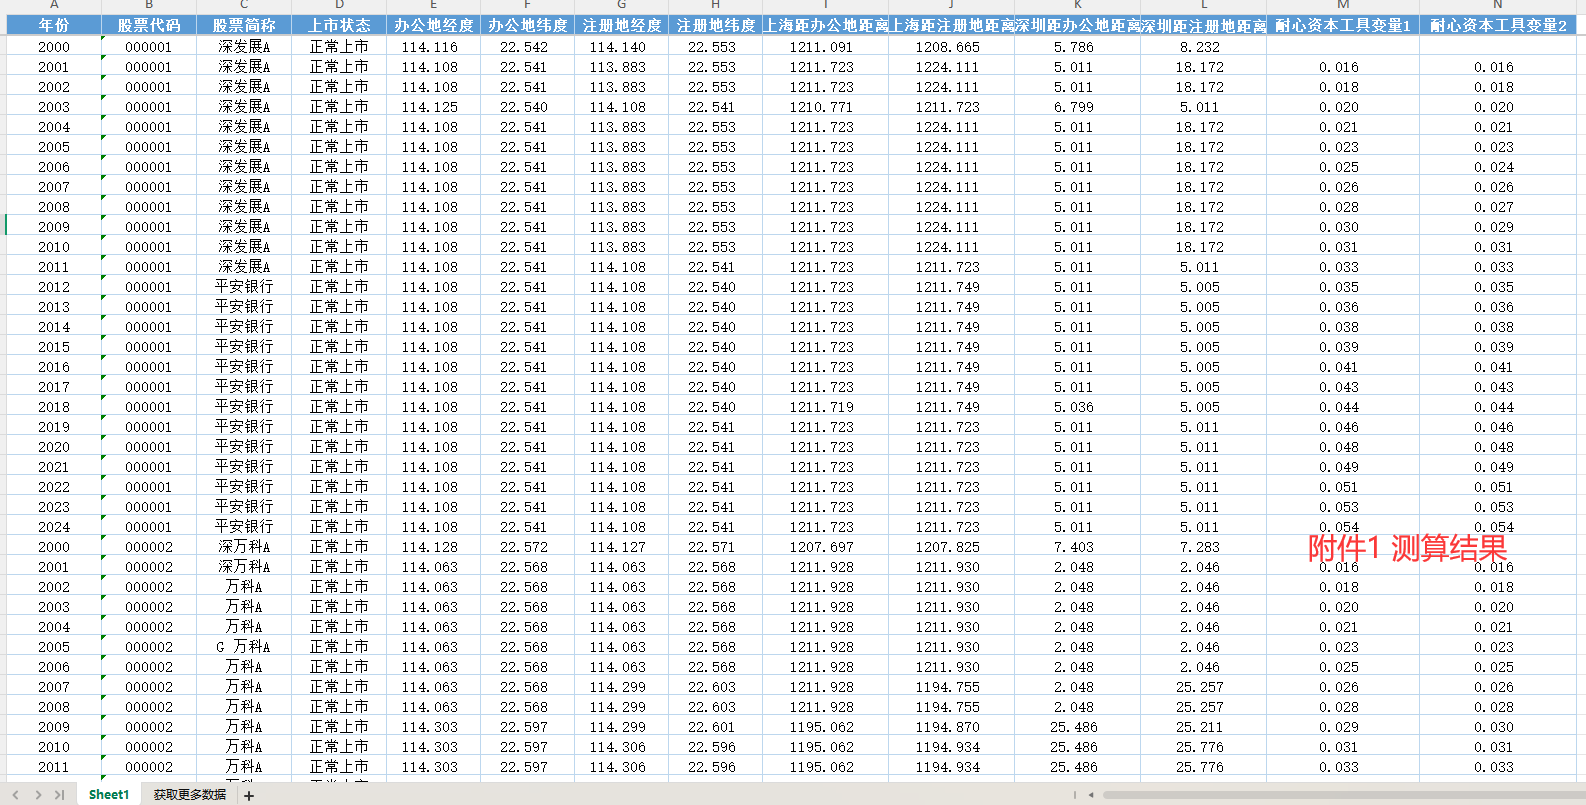Select the cell containing 1211.719
The width and height of the screenshot is (1586, 805).
tap(825, 407)
